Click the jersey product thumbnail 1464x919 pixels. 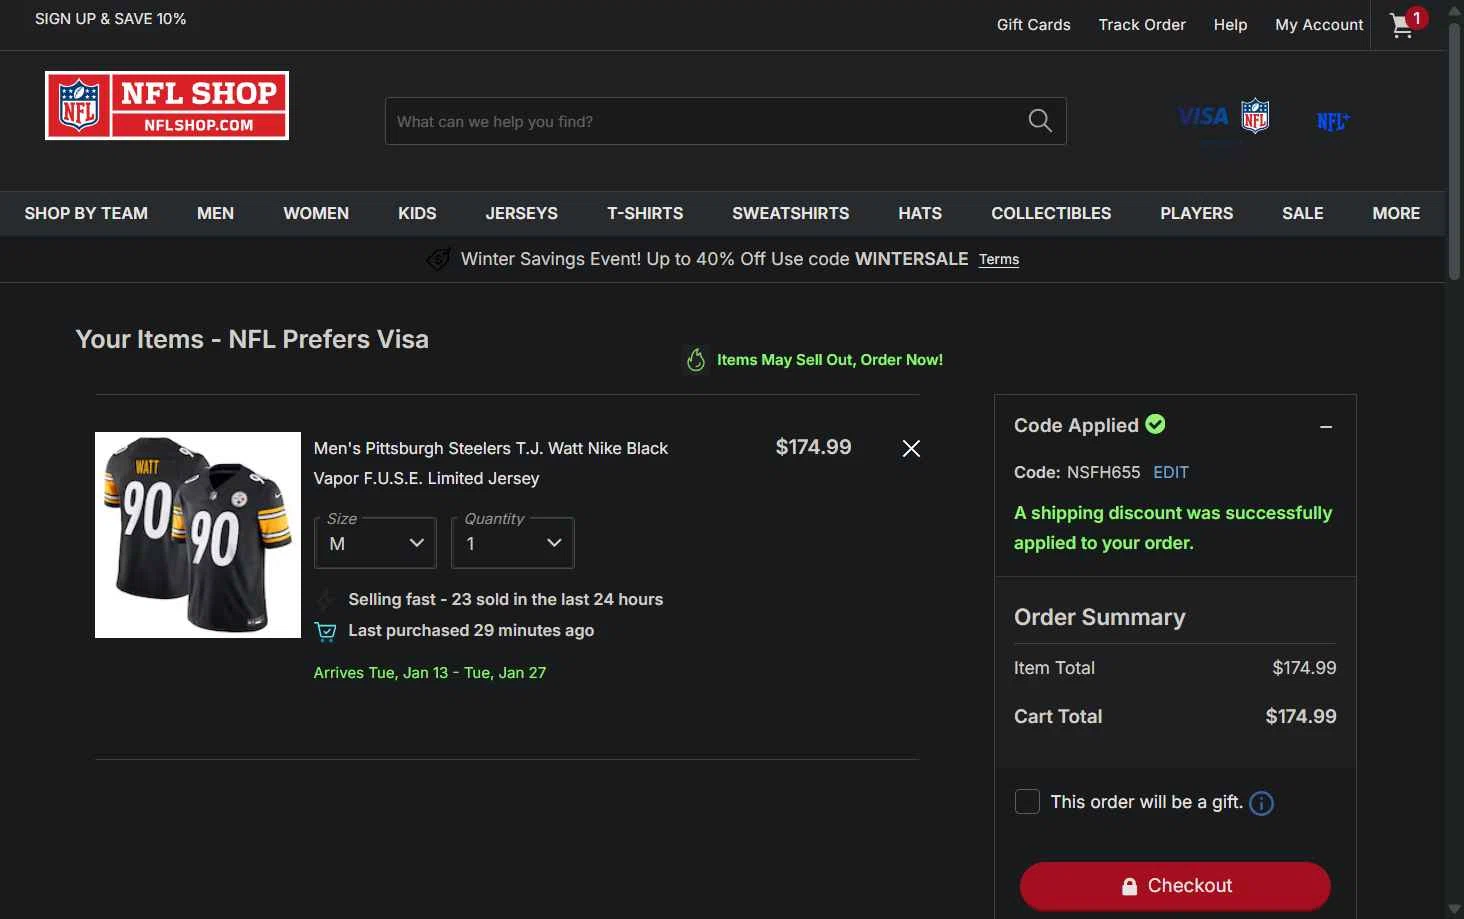198,535
